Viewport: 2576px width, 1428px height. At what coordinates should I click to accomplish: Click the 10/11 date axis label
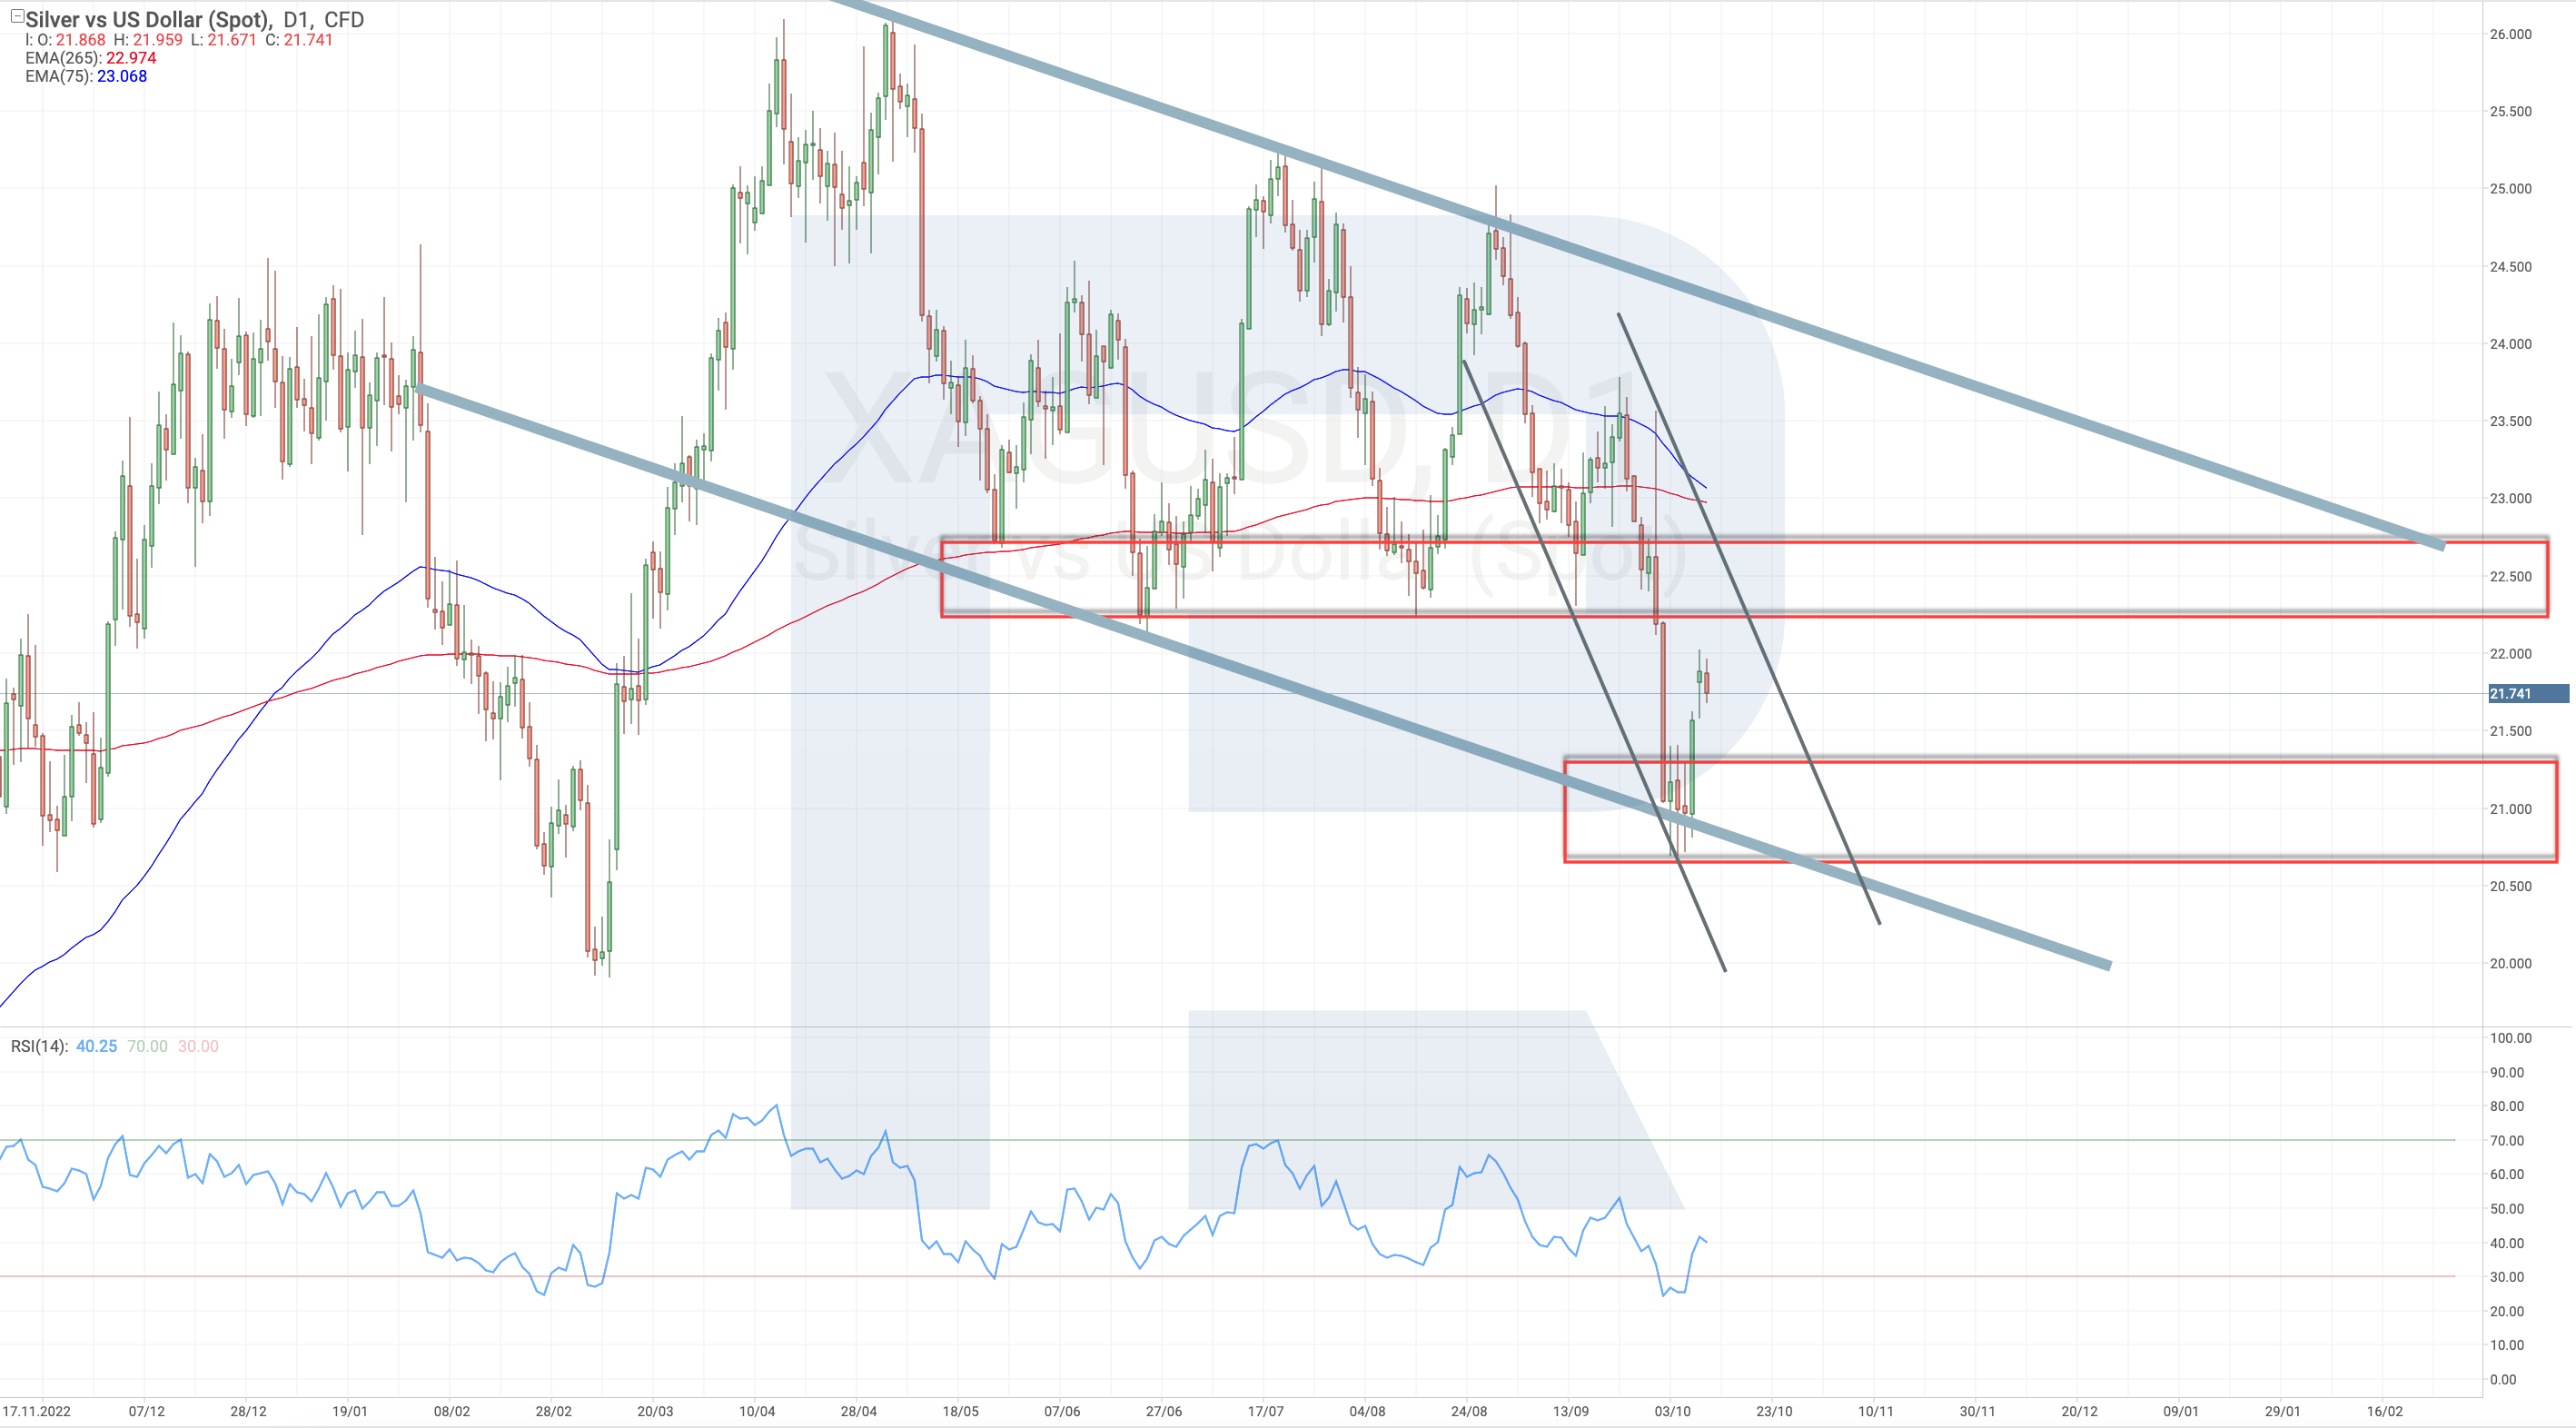[1876, 1412]
